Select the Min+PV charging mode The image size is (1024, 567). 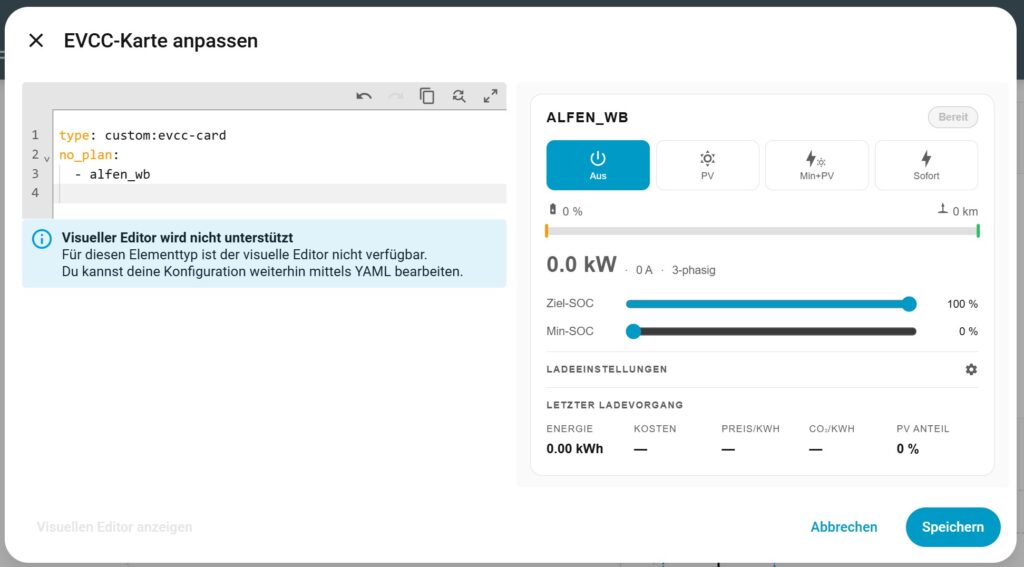(x=816, y=165)
